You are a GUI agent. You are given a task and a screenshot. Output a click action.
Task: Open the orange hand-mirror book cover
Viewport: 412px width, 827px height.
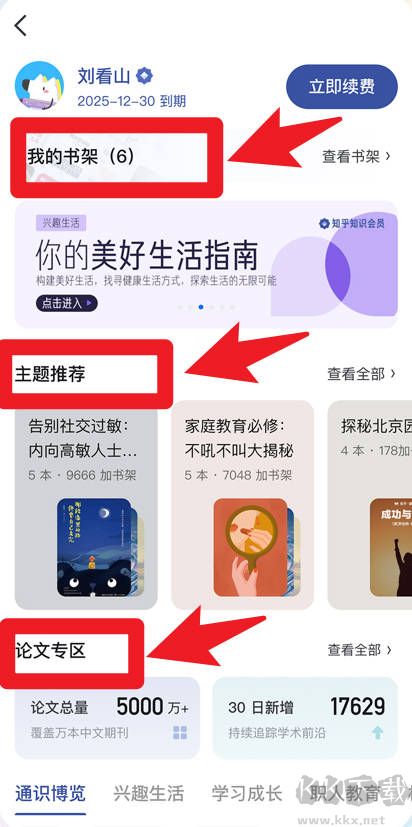coord(251,547)
